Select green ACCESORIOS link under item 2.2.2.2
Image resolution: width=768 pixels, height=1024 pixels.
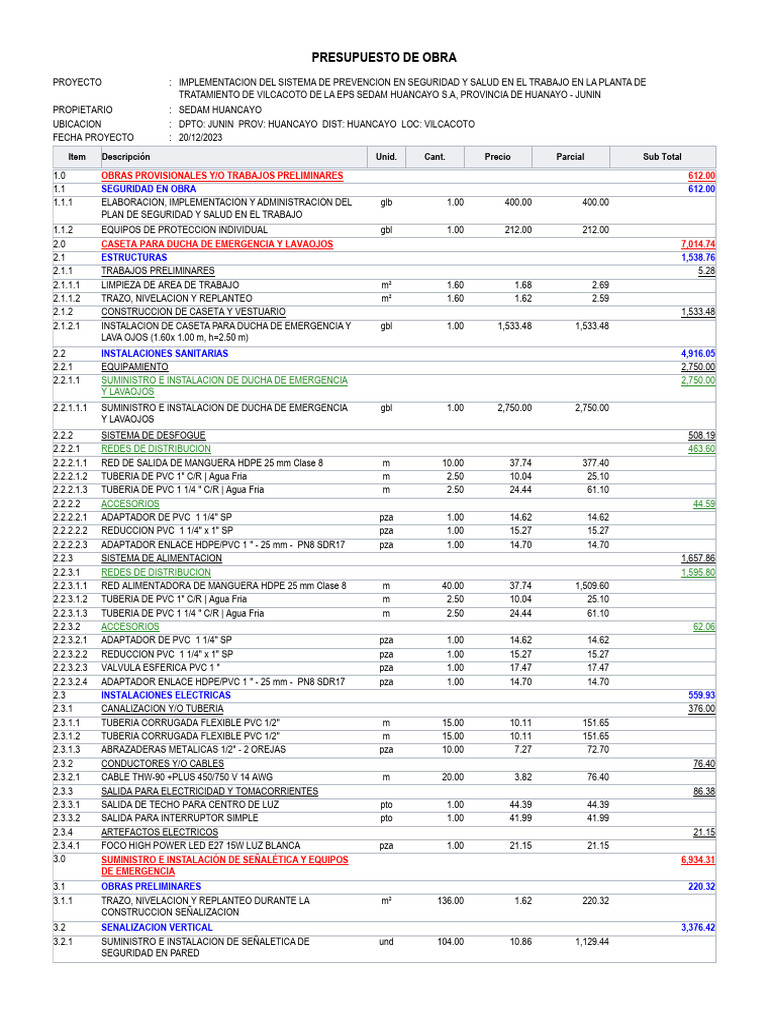coord(130,504)
